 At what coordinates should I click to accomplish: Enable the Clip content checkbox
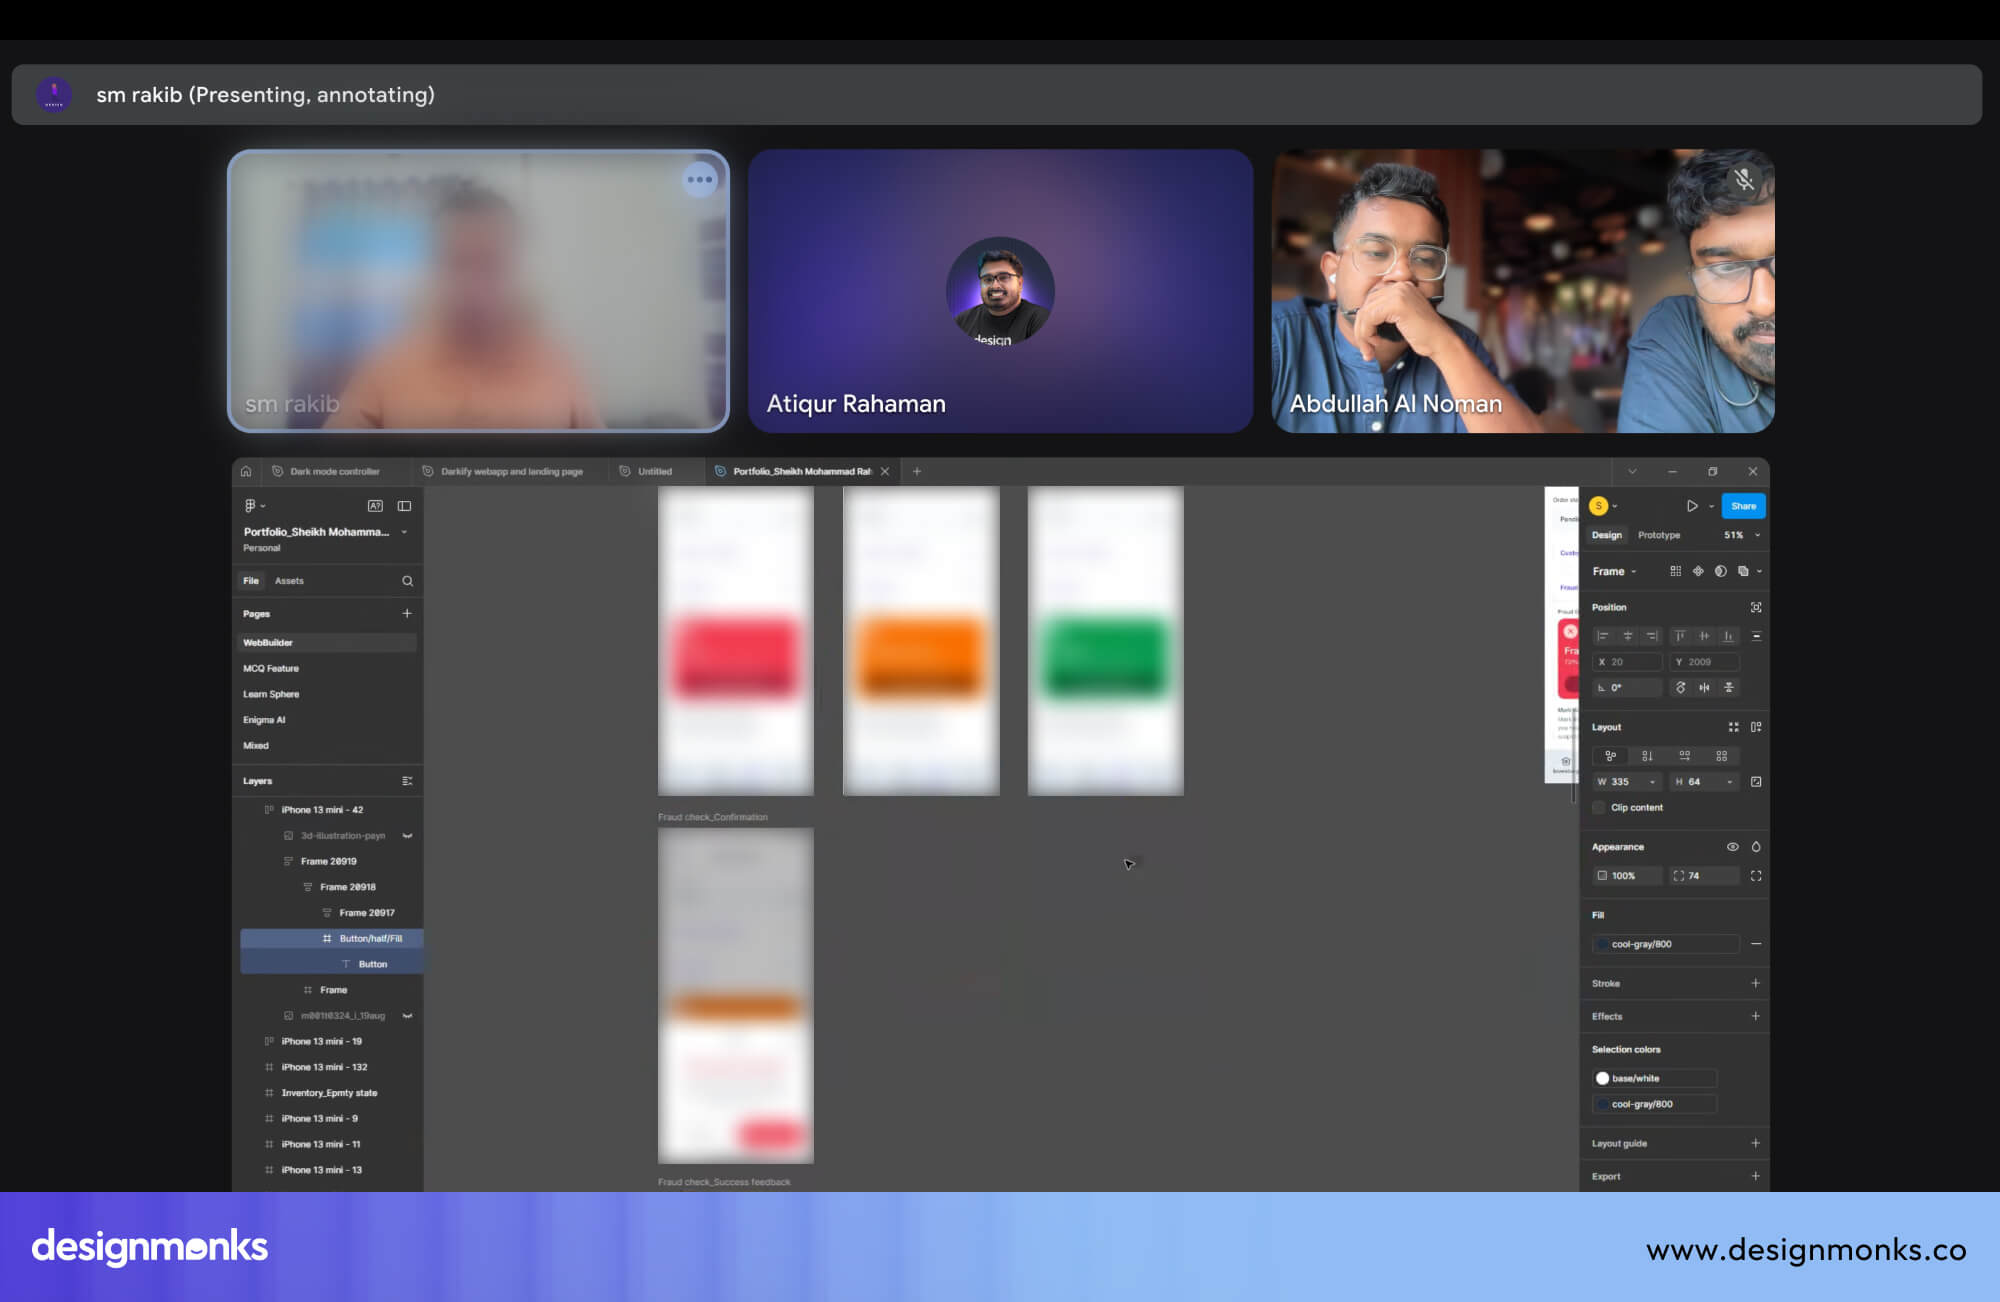click(x=1599, y=808)
